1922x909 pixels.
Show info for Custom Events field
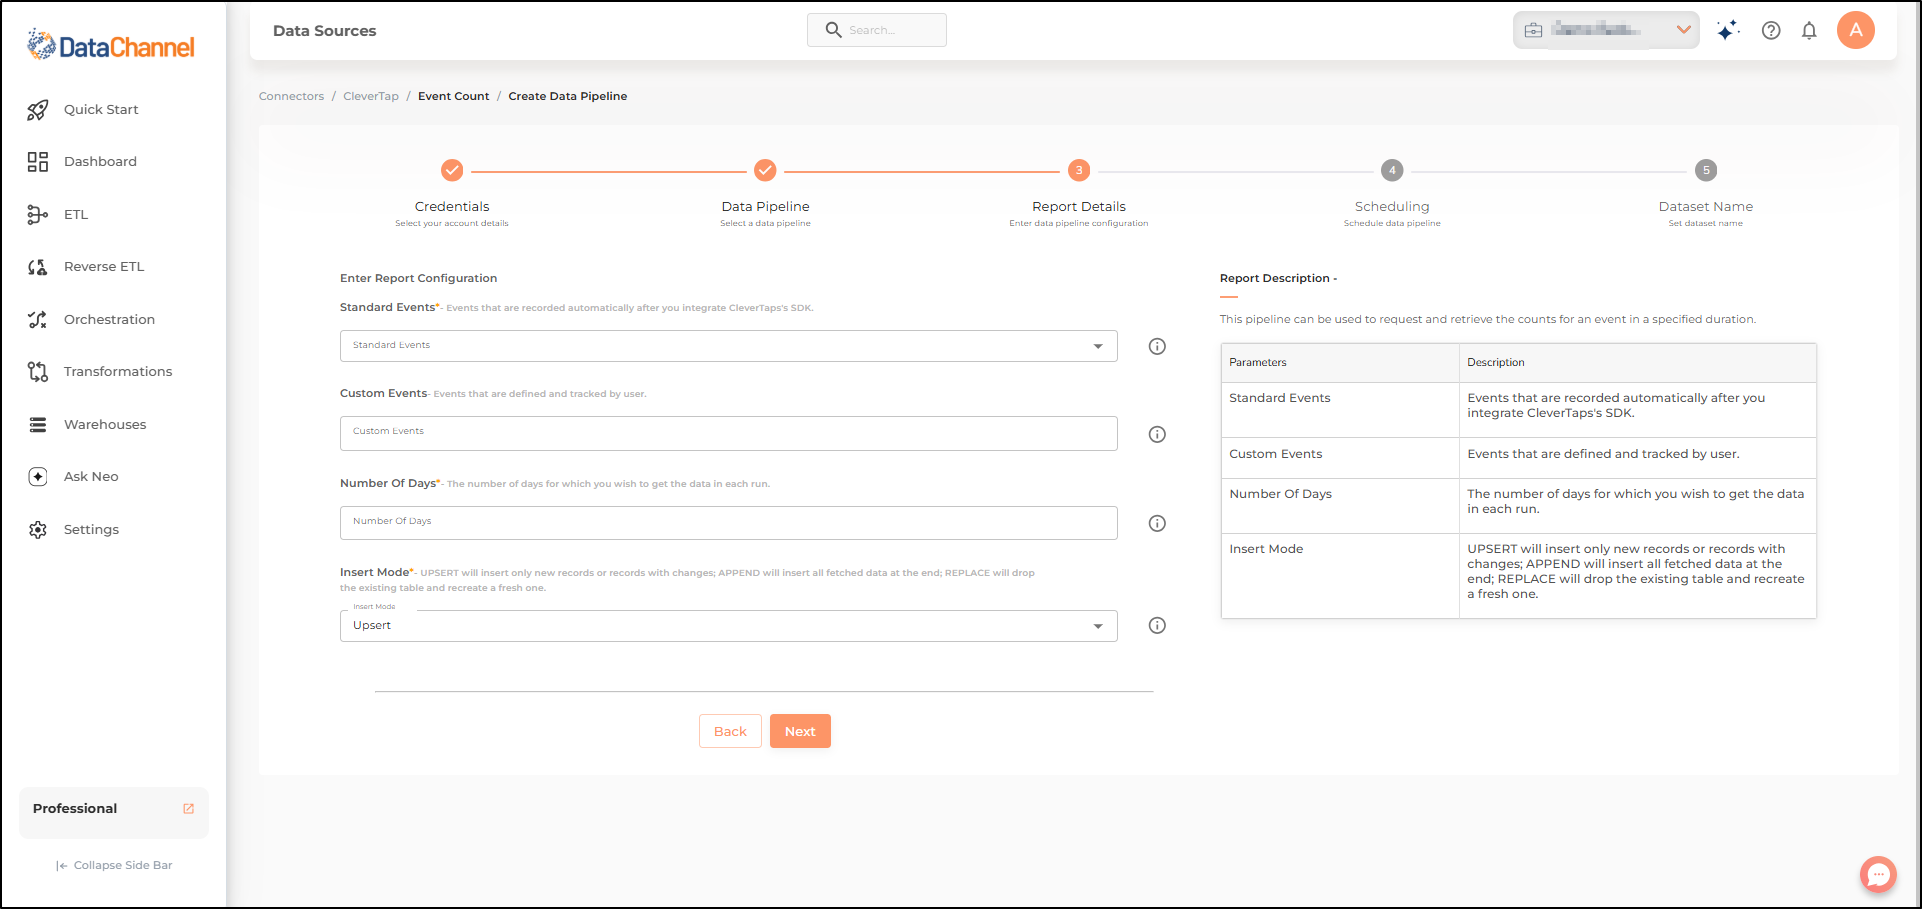[1157, 434]
